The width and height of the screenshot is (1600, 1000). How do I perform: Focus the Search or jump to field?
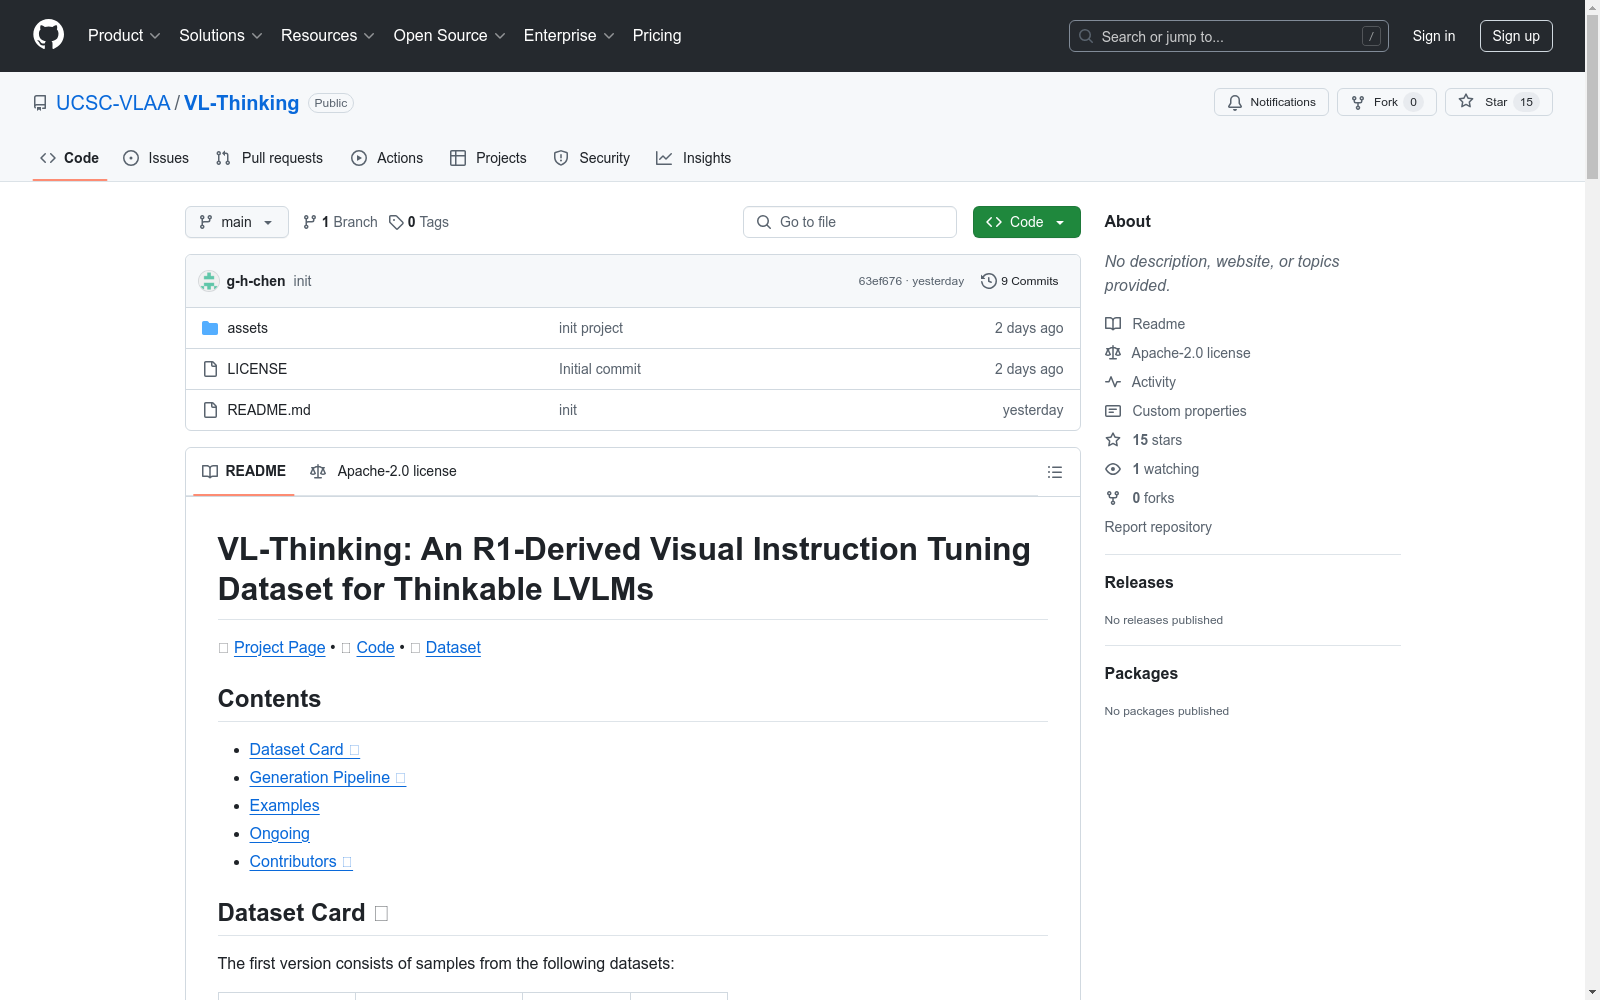point(1229,36)
